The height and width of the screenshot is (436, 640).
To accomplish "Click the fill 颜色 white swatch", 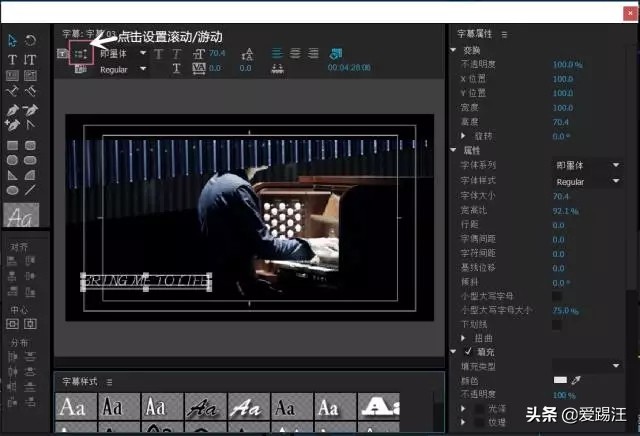I will [x=560, y=380].
